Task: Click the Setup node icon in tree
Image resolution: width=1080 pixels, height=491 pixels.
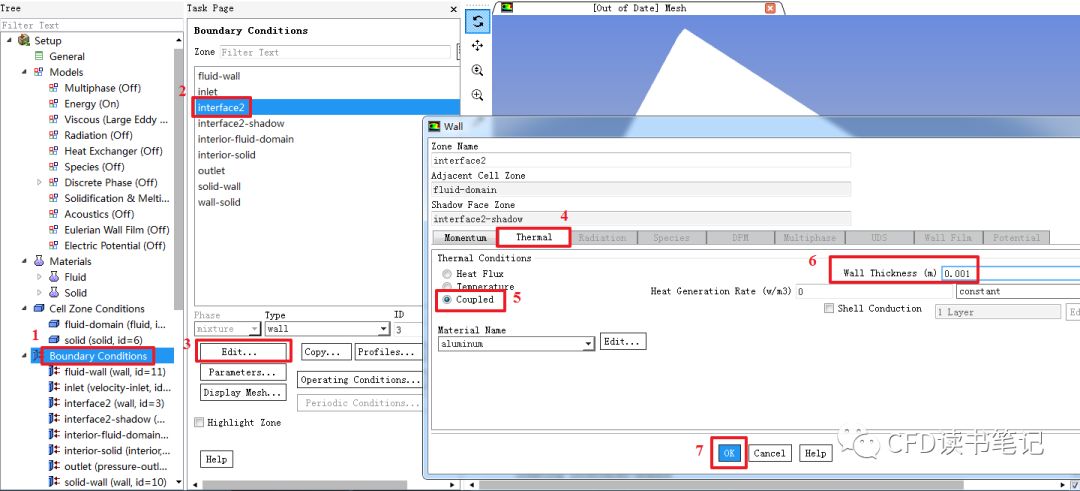Action: click(x=24, y=41)
